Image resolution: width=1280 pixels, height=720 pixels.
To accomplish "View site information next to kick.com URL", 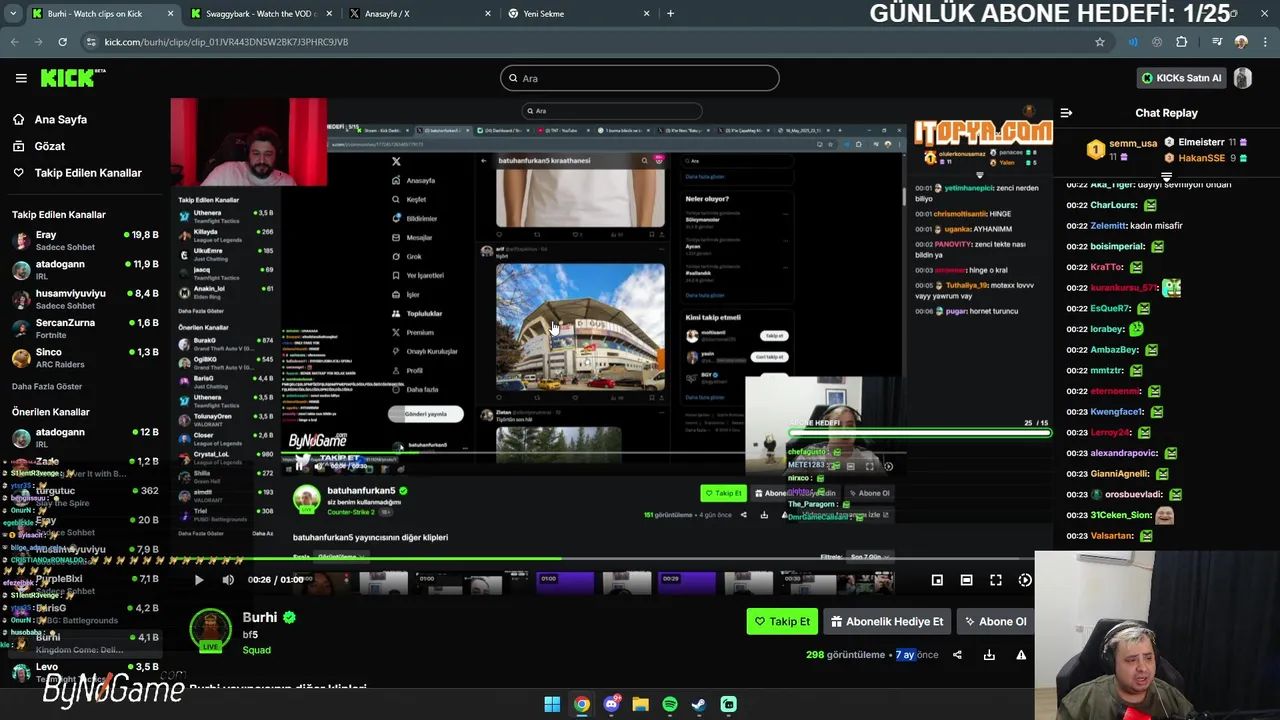I will (92, 42).
